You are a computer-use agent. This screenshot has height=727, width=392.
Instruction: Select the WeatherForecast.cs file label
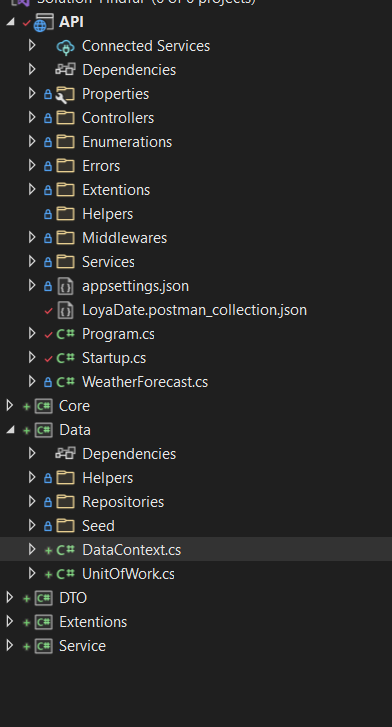click(x=145, y=382)
